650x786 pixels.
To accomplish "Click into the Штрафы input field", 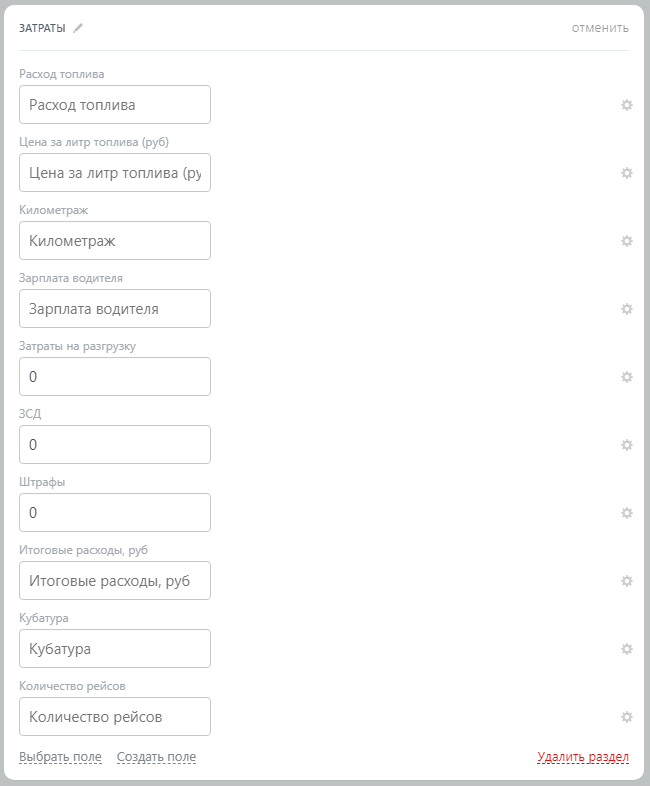I will pos(115,512).
